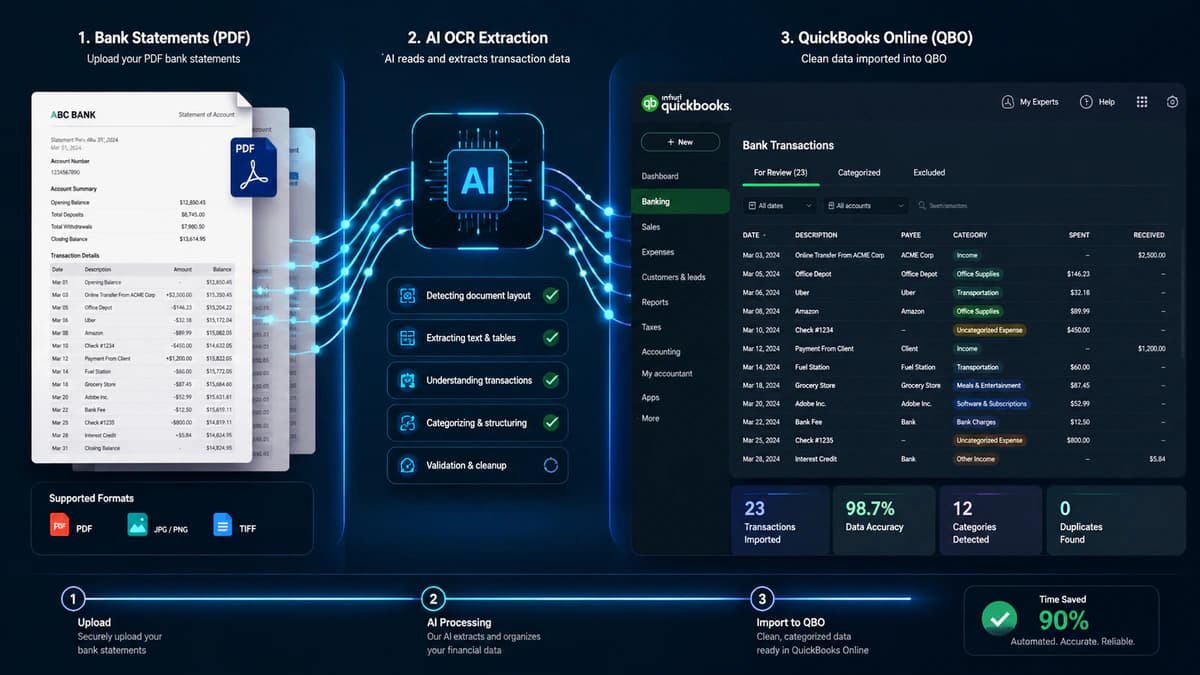Click the 12 Categories Detected card
The height and width of the screenshot is (675, 1200).
click(992, 520)
